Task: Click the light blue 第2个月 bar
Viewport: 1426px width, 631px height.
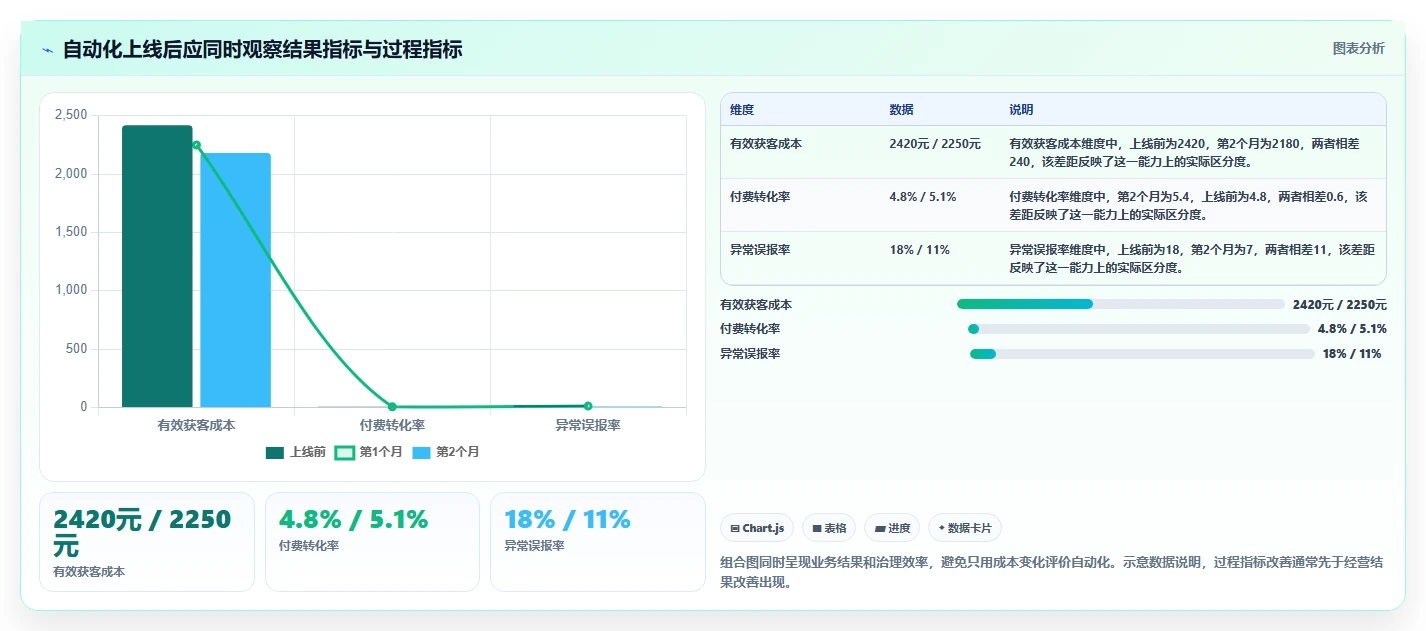Action: pyautogui.click(x=235, y=280)
